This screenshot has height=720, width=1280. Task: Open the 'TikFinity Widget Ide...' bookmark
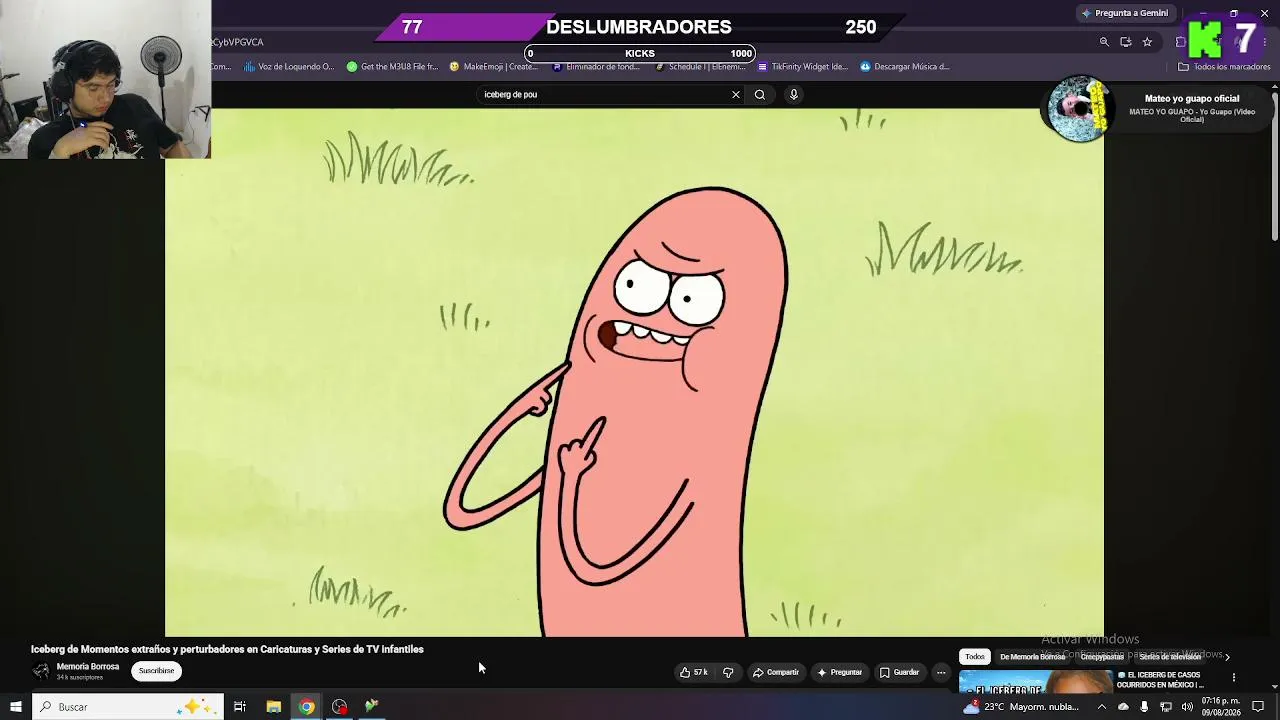point(803,67)
